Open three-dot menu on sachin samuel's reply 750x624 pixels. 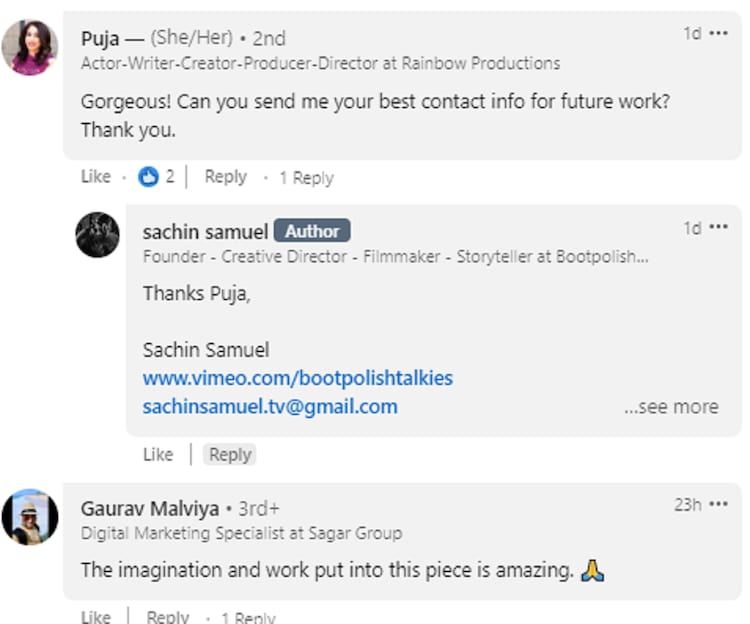click(x=718, y=228)
